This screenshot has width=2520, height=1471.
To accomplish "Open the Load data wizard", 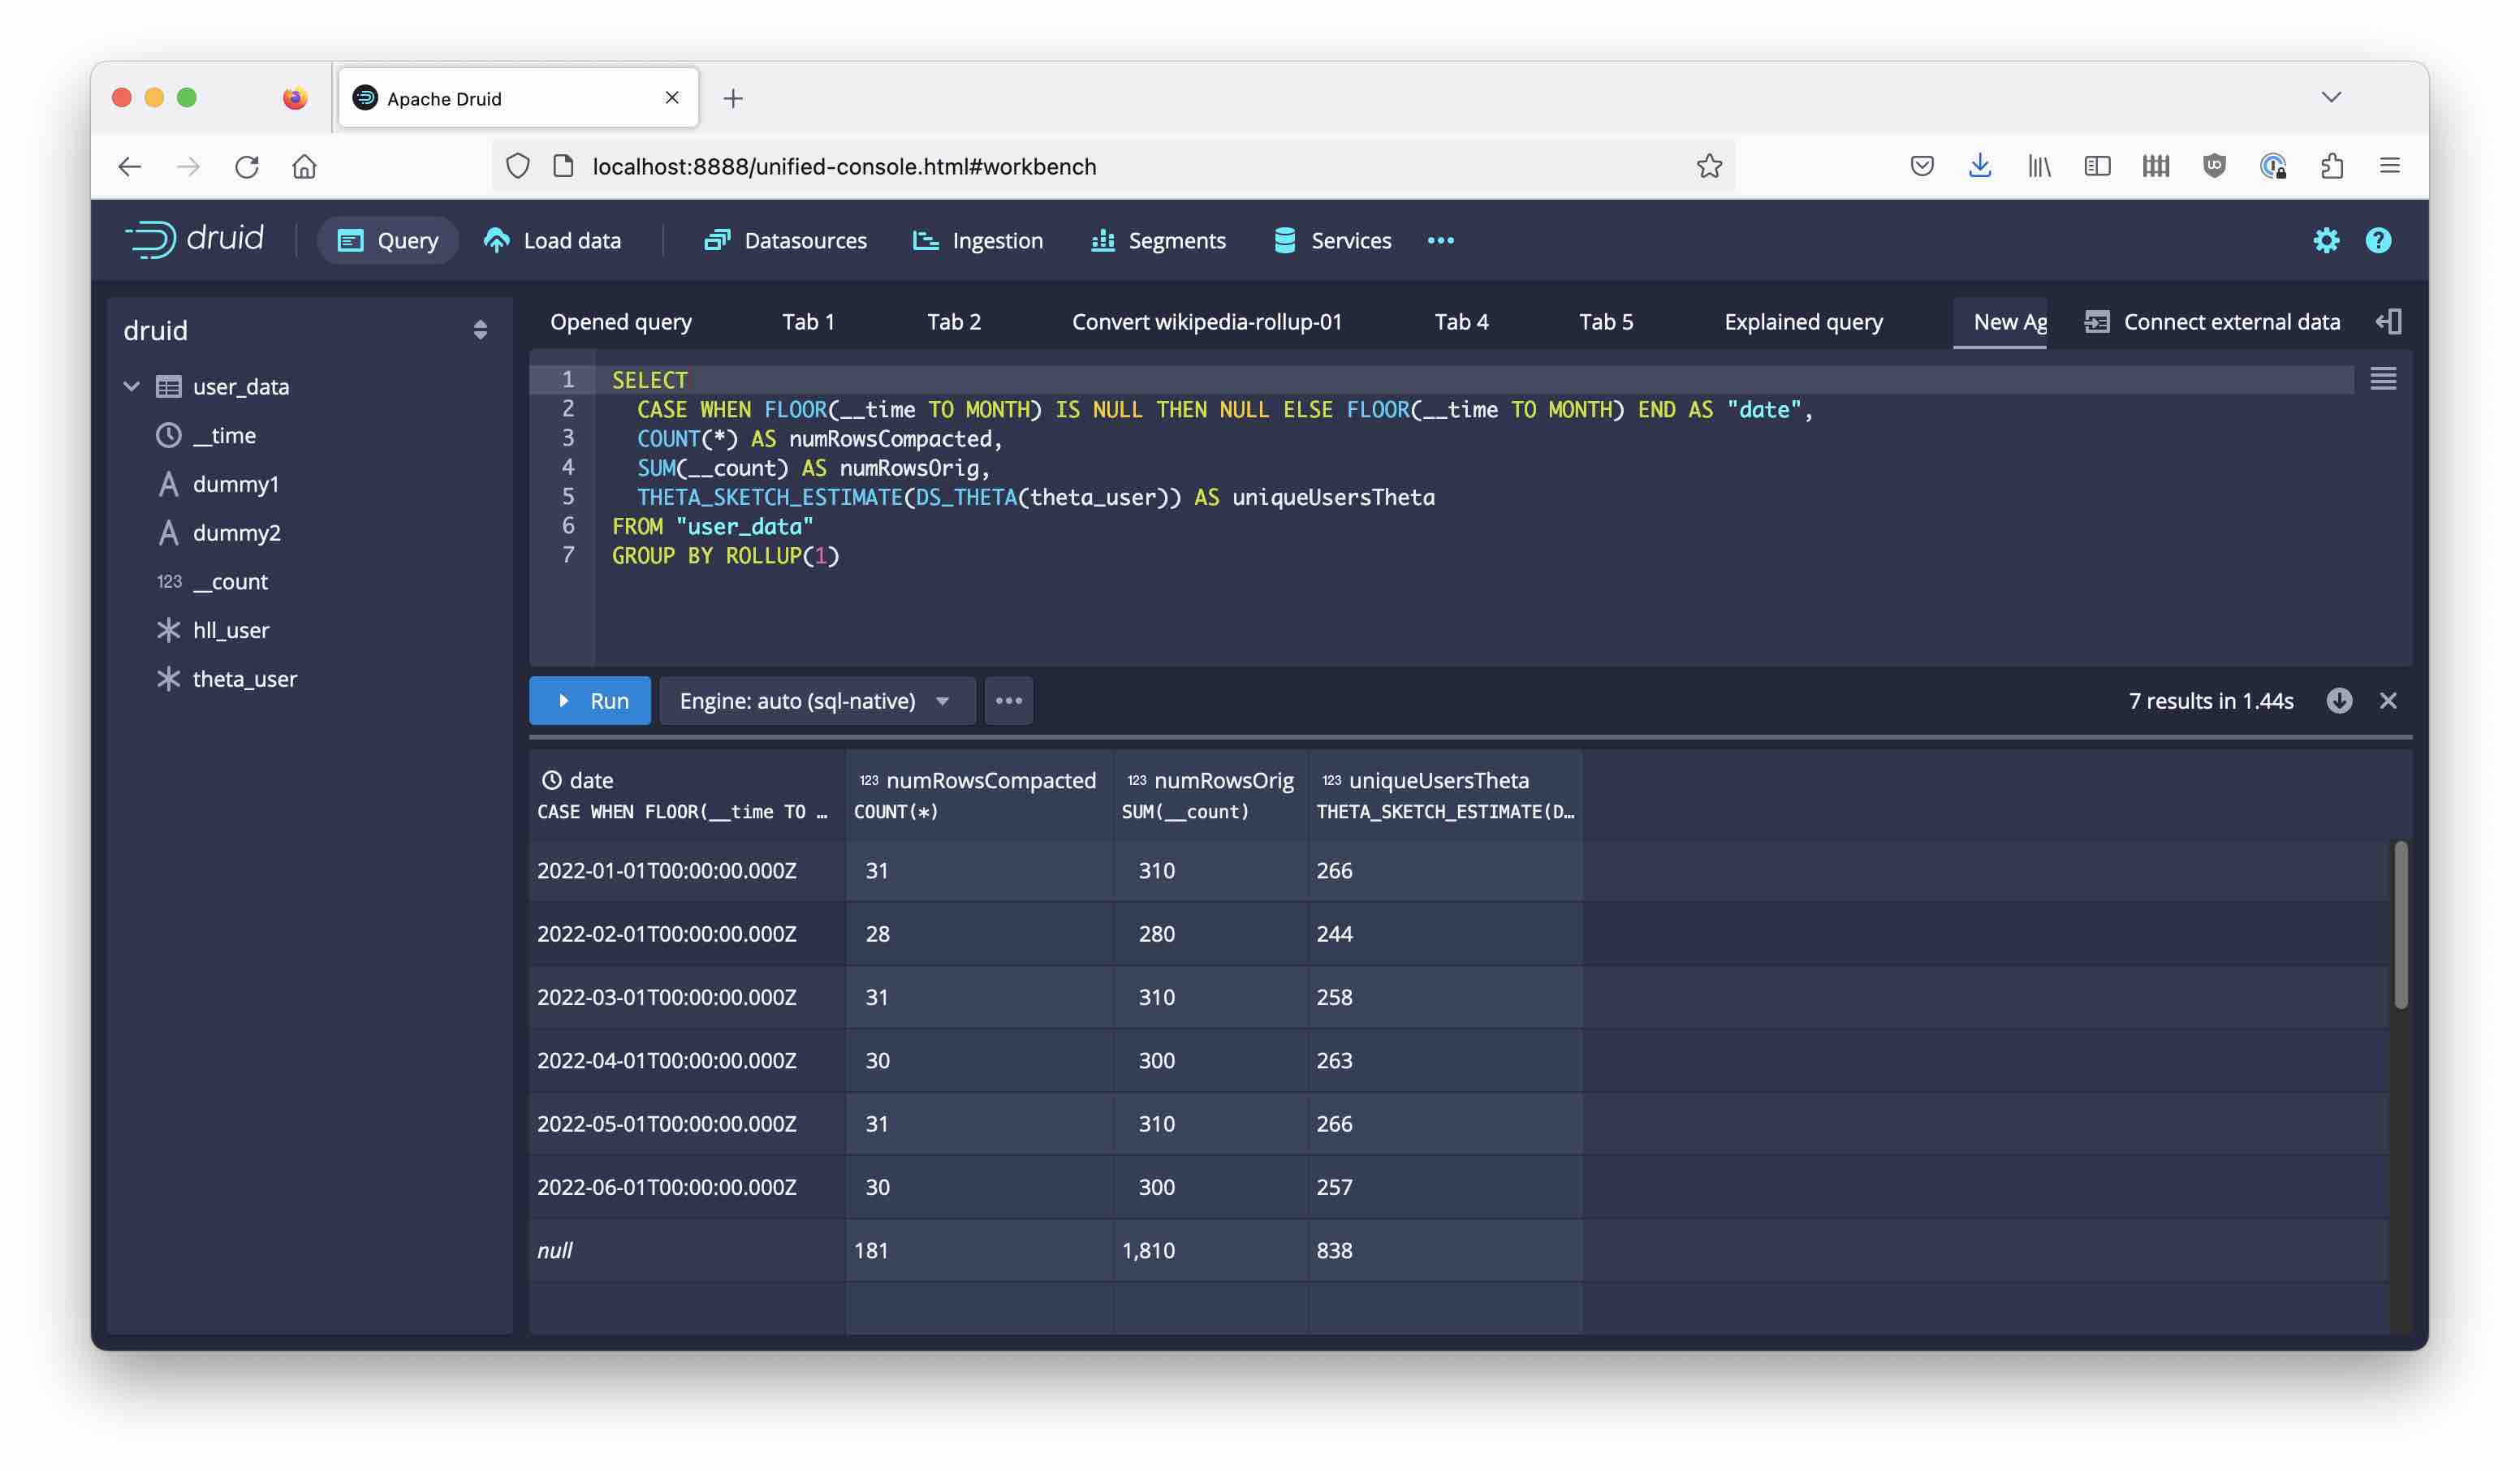I will point(553,240).
